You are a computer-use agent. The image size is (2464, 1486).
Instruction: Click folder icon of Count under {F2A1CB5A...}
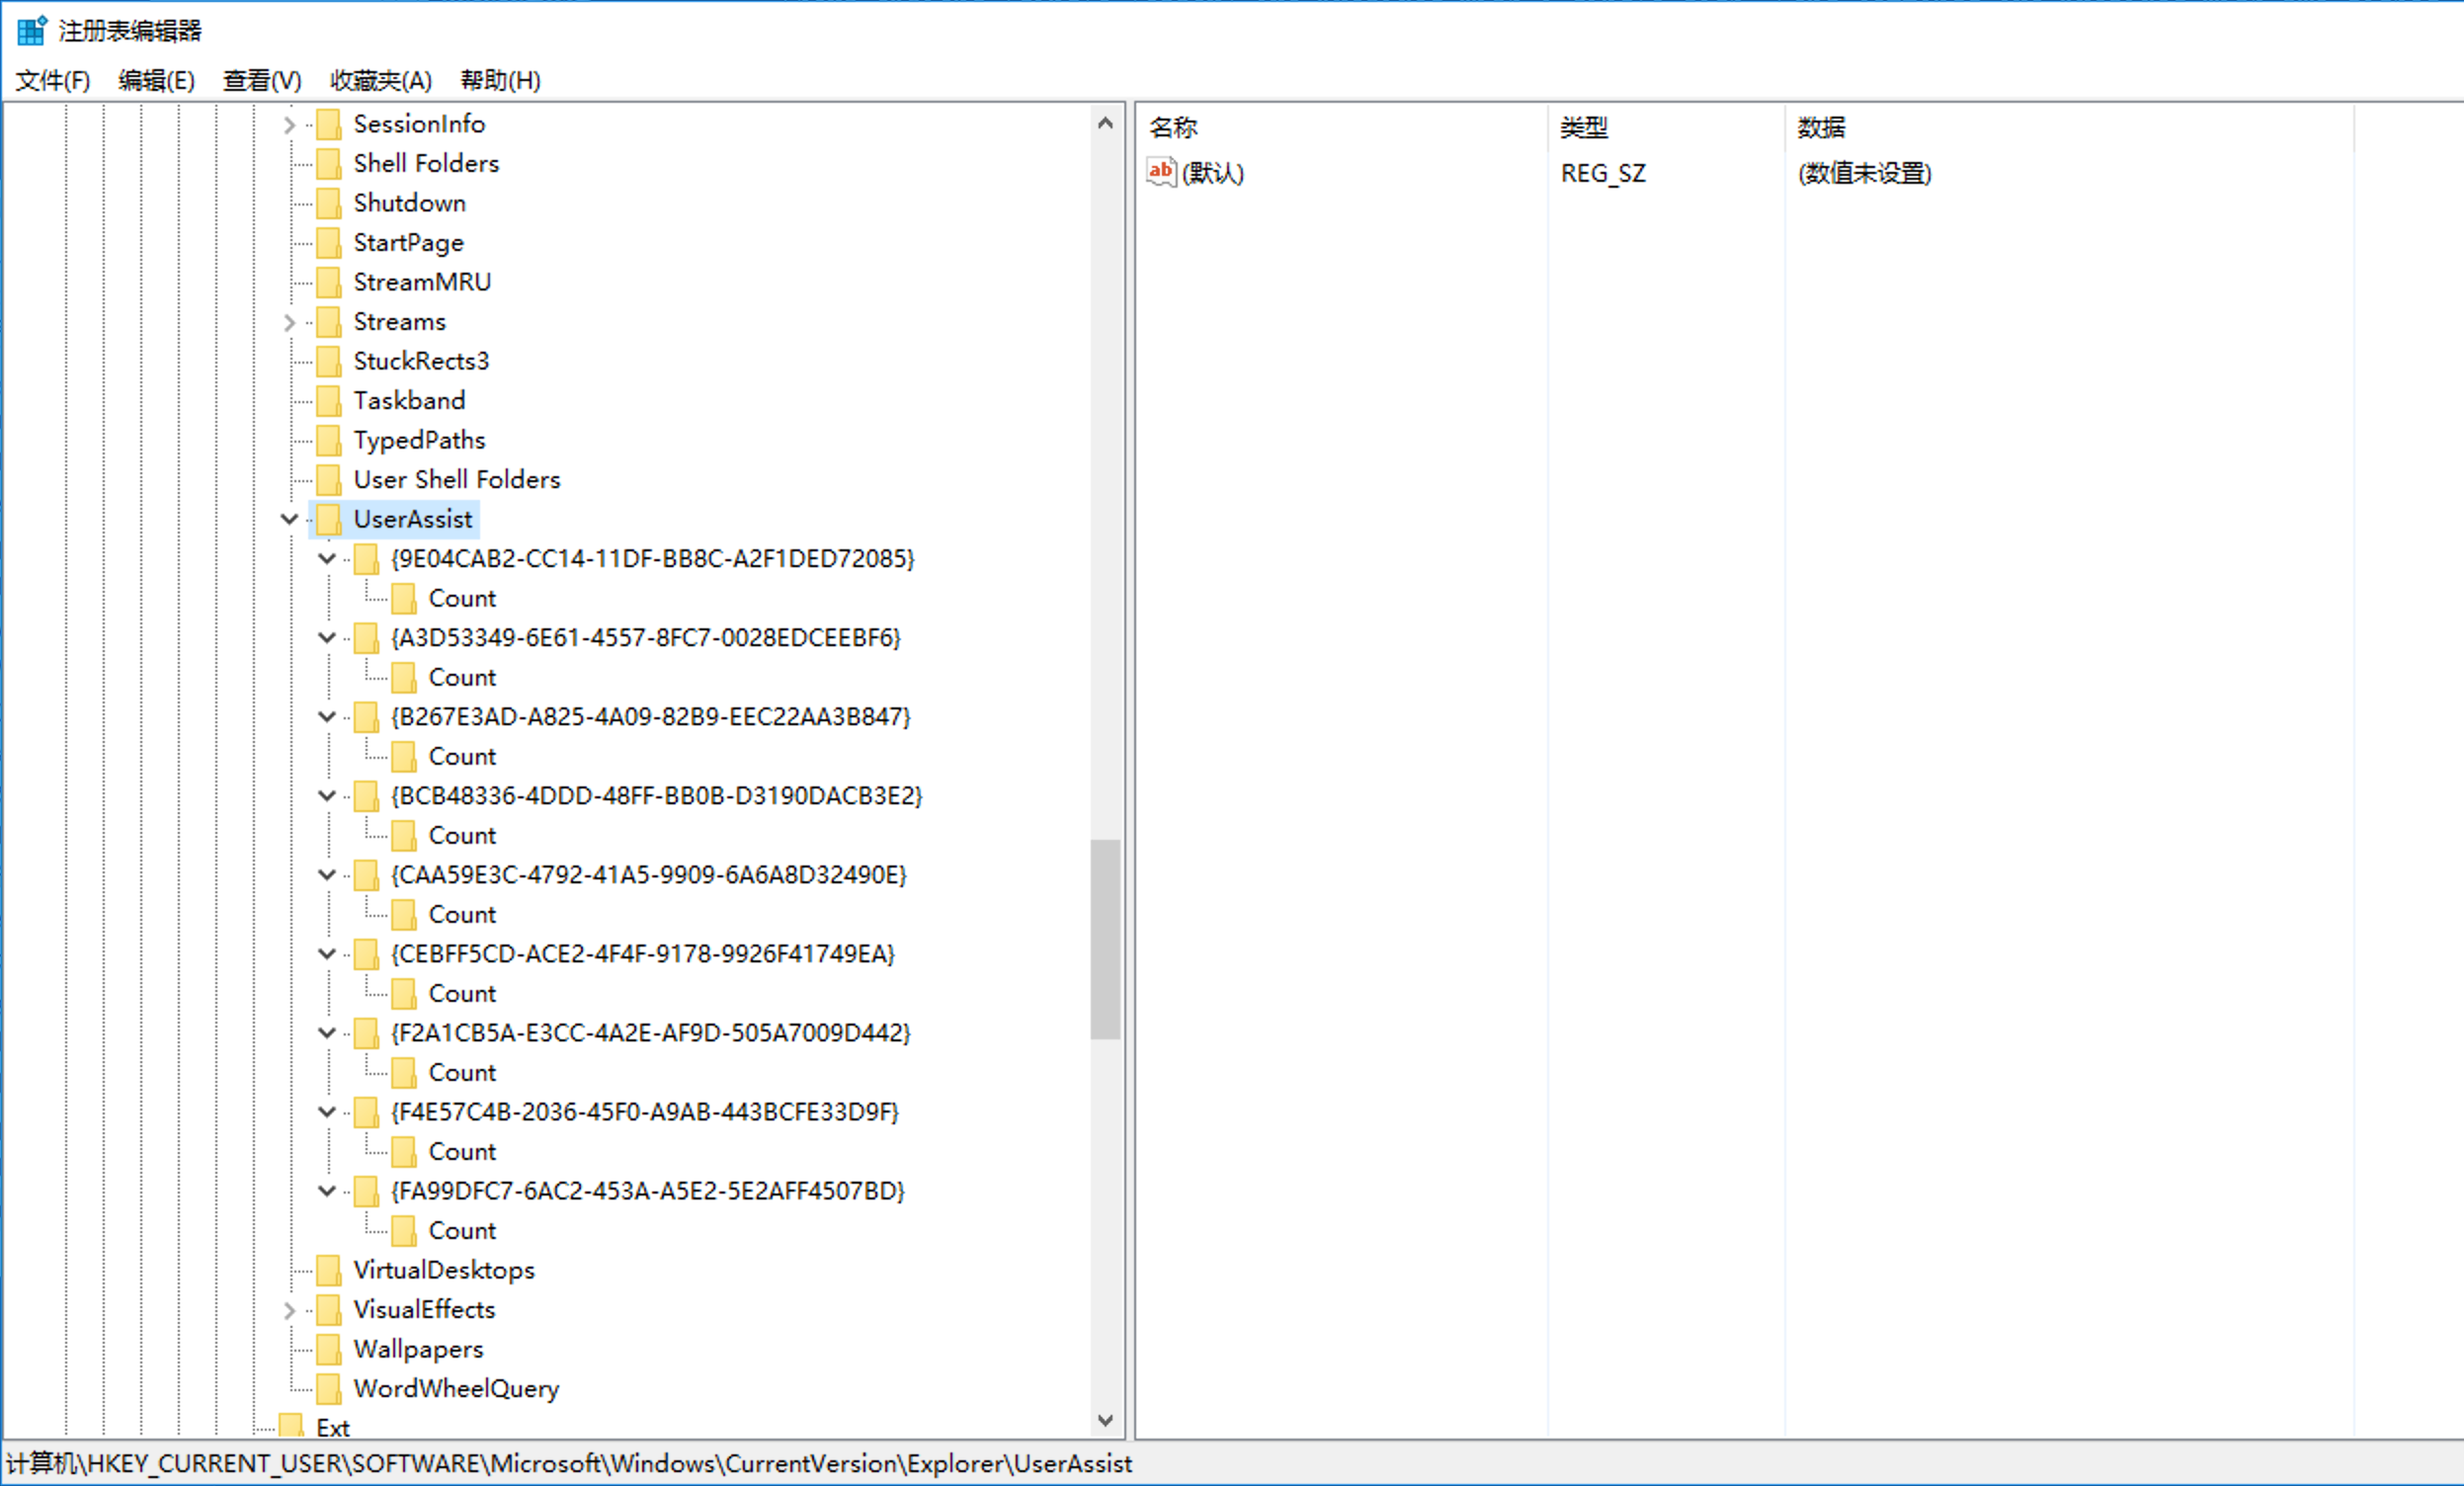pos(403,1073)
